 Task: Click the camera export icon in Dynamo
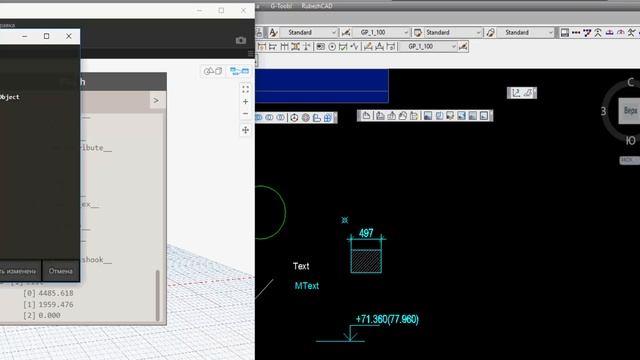point(241,40)
